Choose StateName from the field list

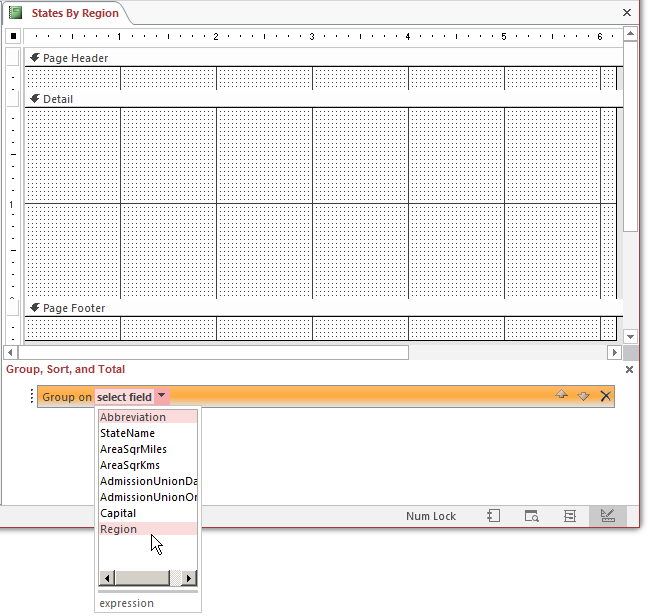pos(127,433)
